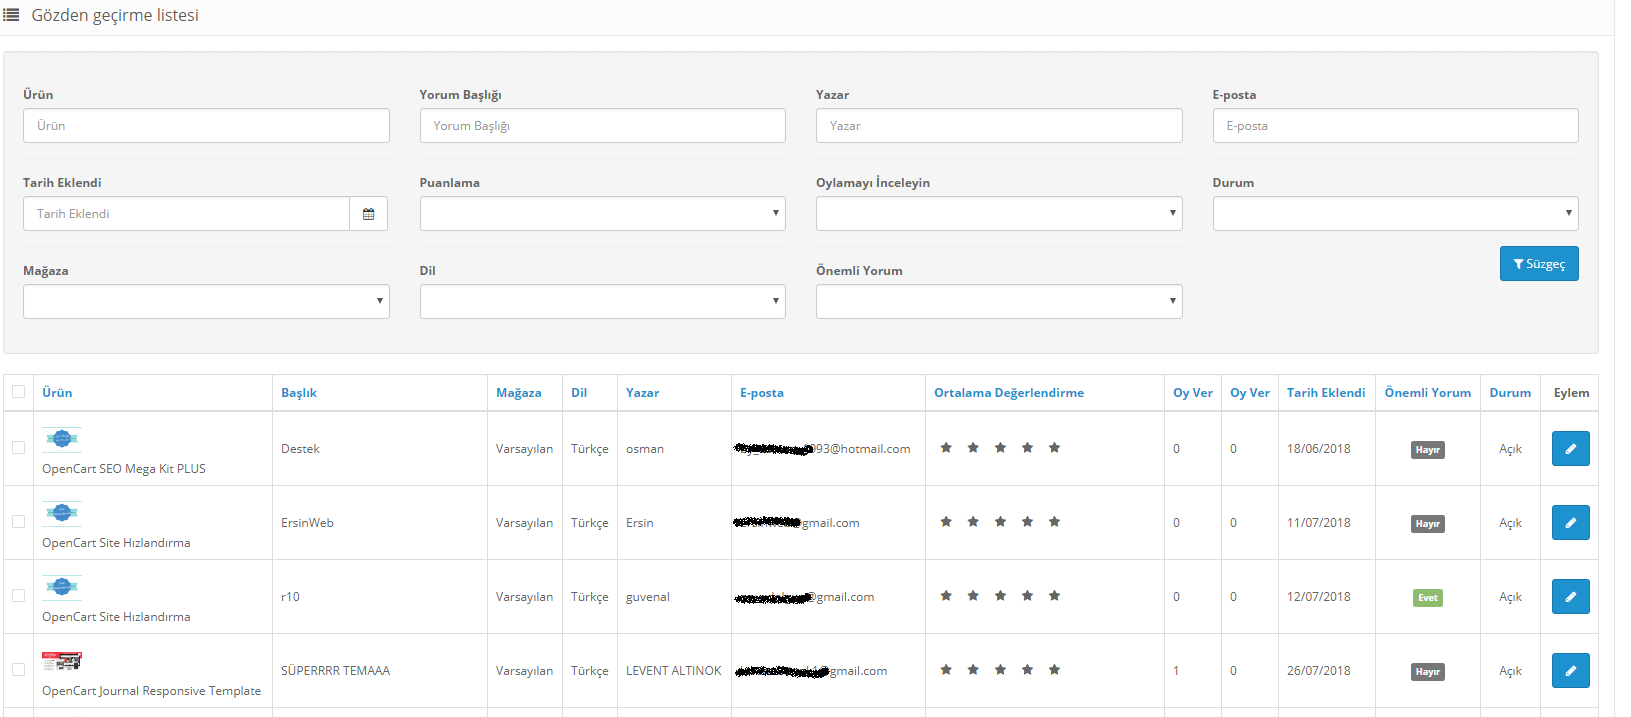Click the Hayır badge in the SÜPERRRR TEMAAA row
This screenshot has height=717, width=1631.
[1428, 672]
